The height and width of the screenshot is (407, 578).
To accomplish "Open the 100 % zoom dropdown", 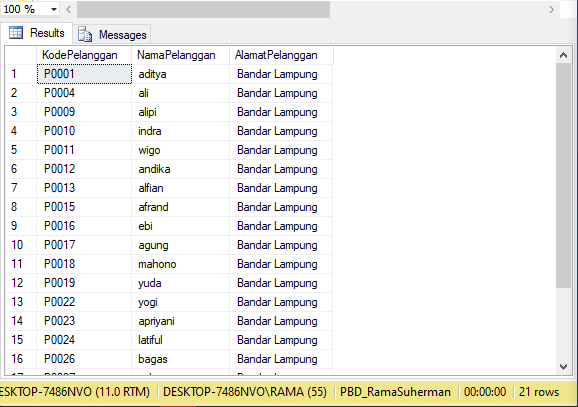I will [x=54, y=9].
